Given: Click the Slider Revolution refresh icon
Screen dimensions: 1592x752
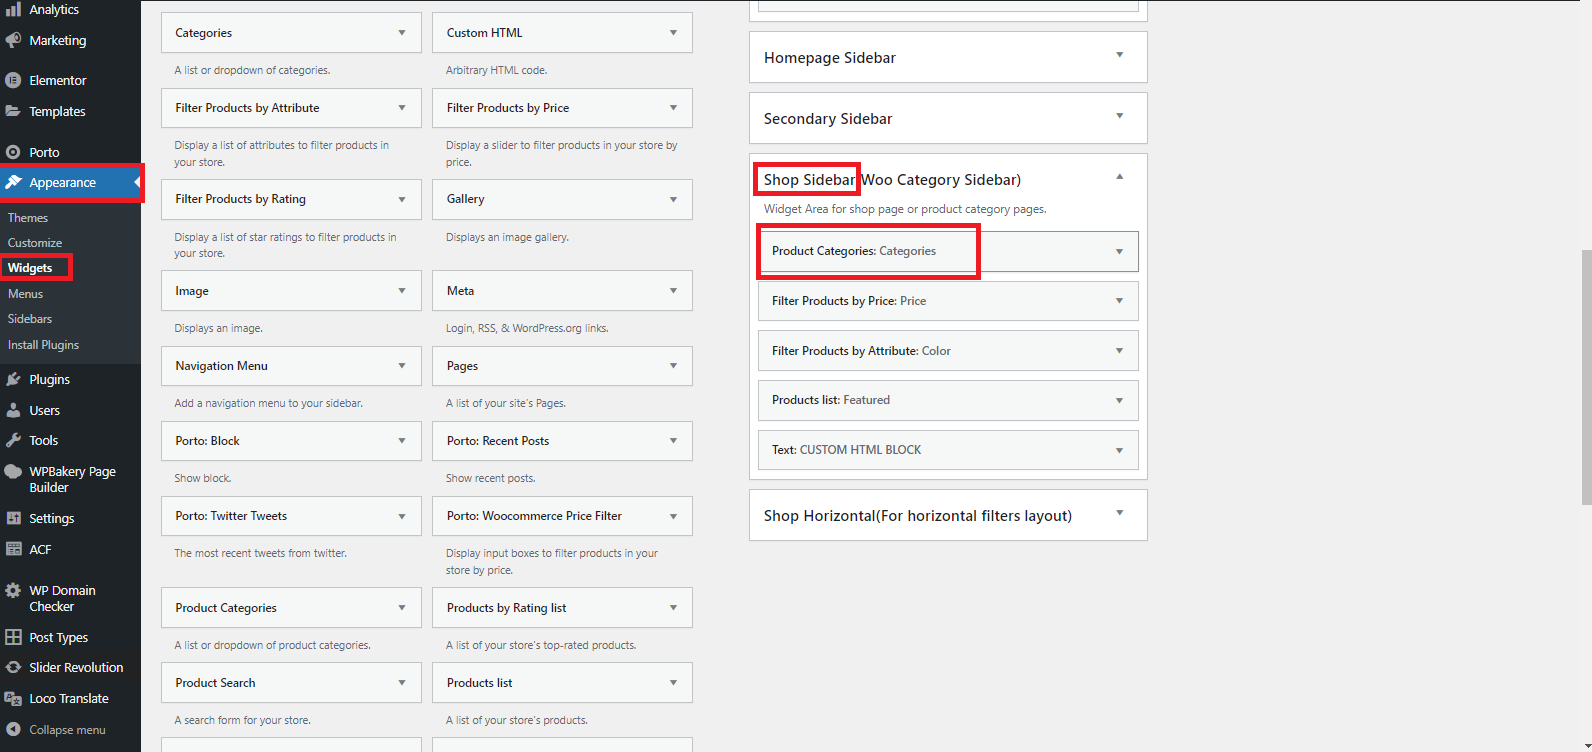Looking at the screenshot, I should click(13, 667).
